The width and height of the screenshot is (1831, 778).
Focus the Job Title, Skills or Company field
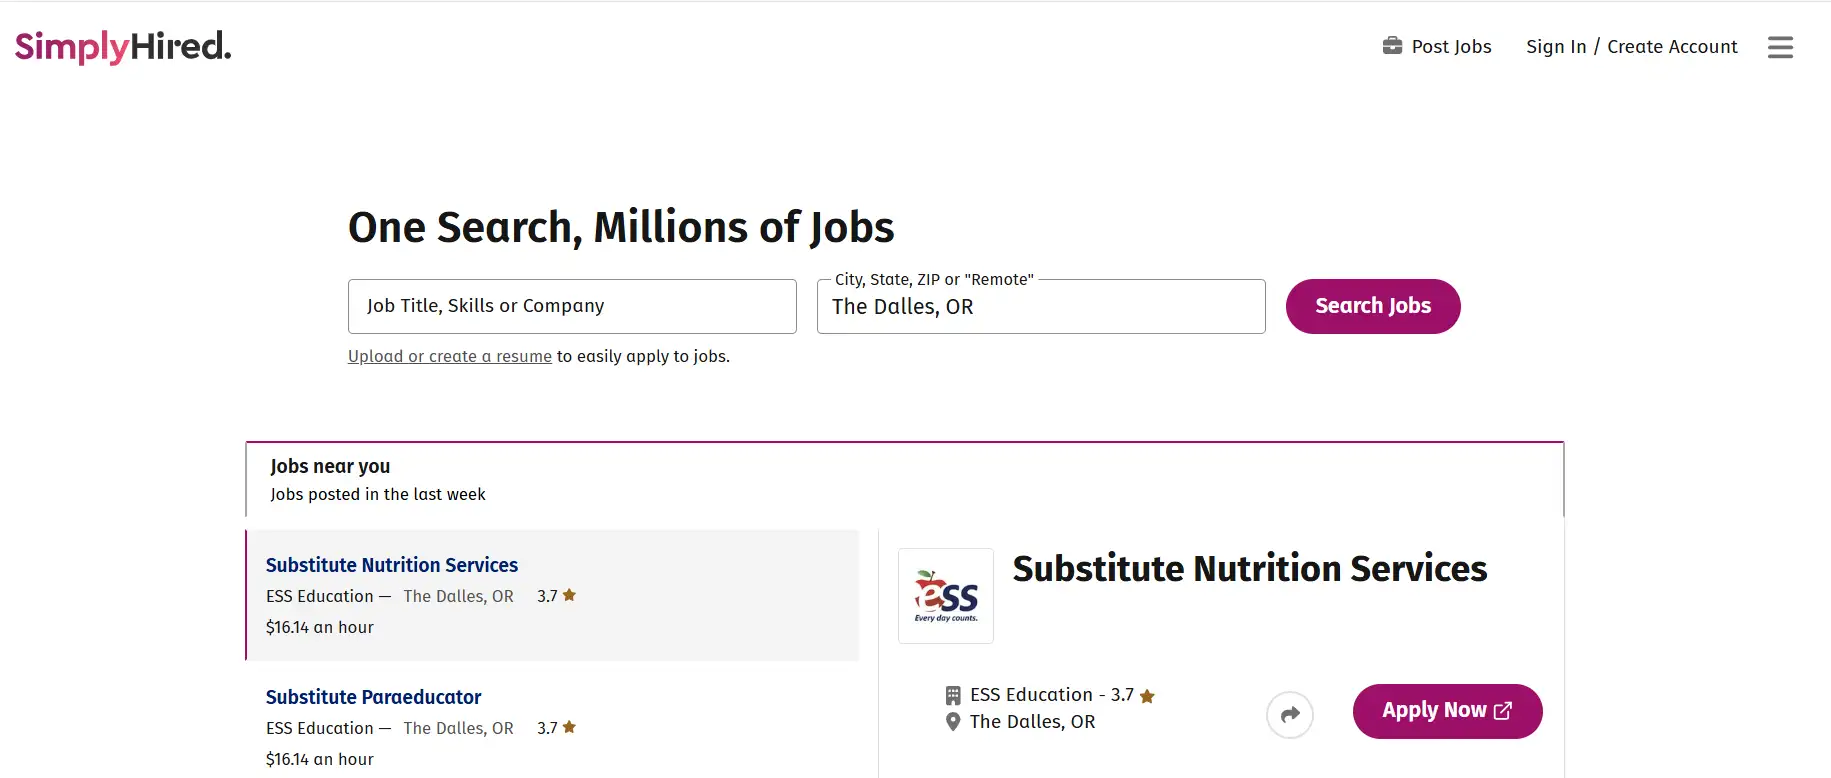point(572,306)
